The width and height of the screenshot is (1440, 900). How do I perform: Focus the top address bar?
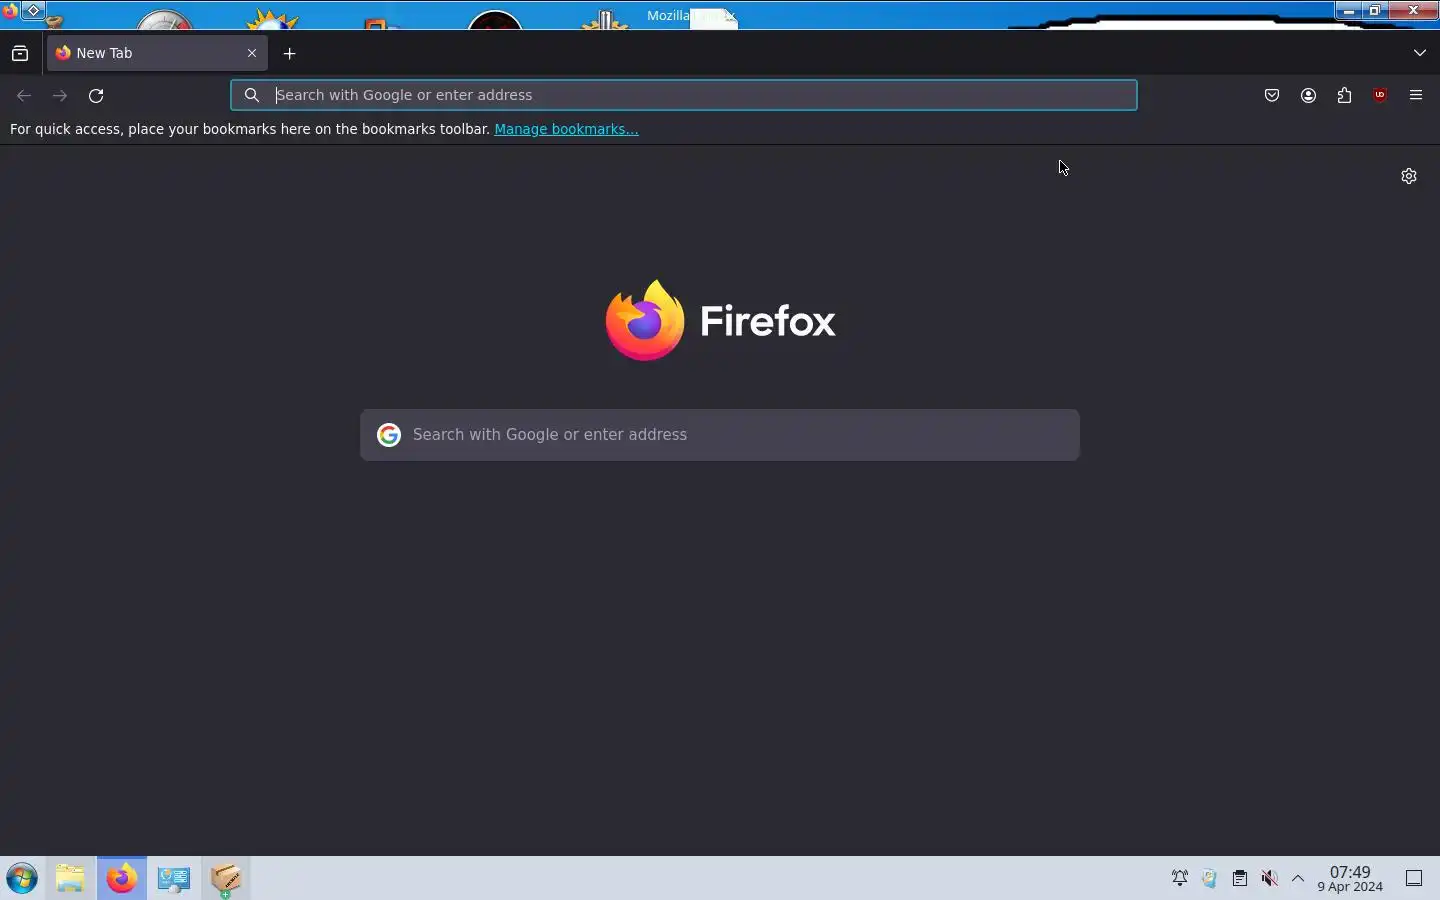click(x=684, y=95)
